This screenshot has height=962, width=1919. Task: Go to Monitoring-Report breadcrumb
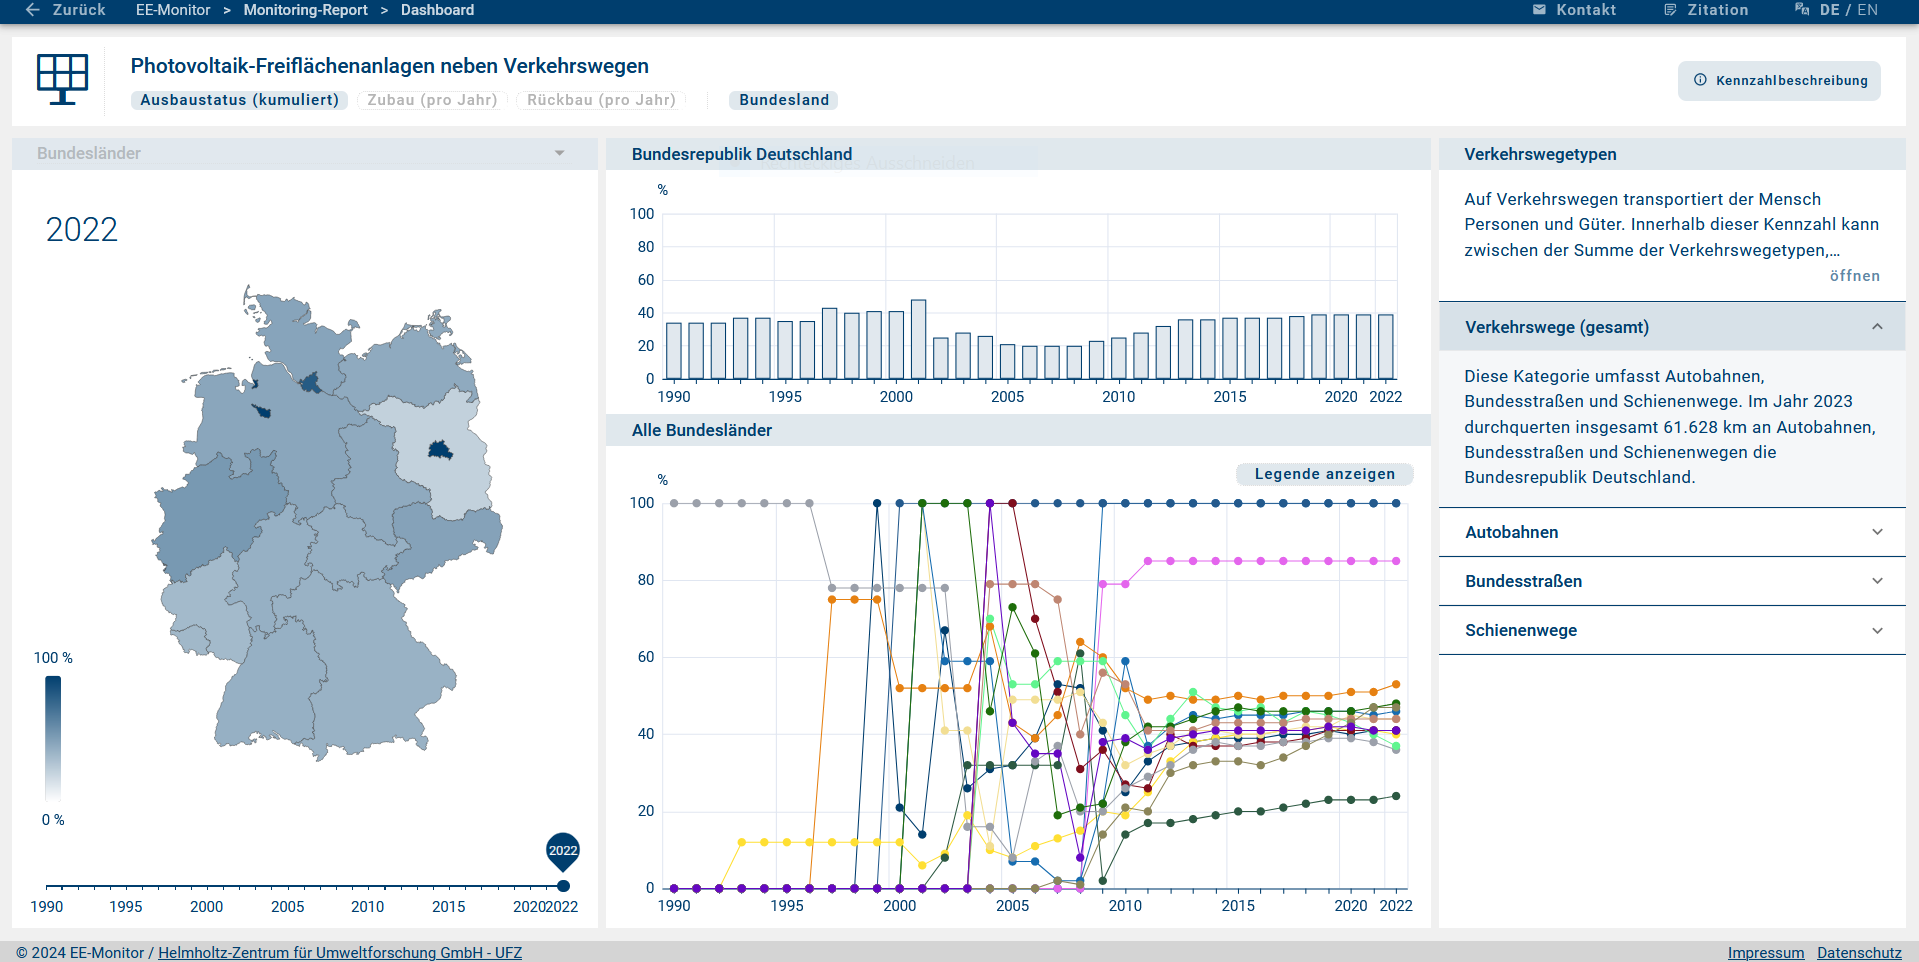305,10
